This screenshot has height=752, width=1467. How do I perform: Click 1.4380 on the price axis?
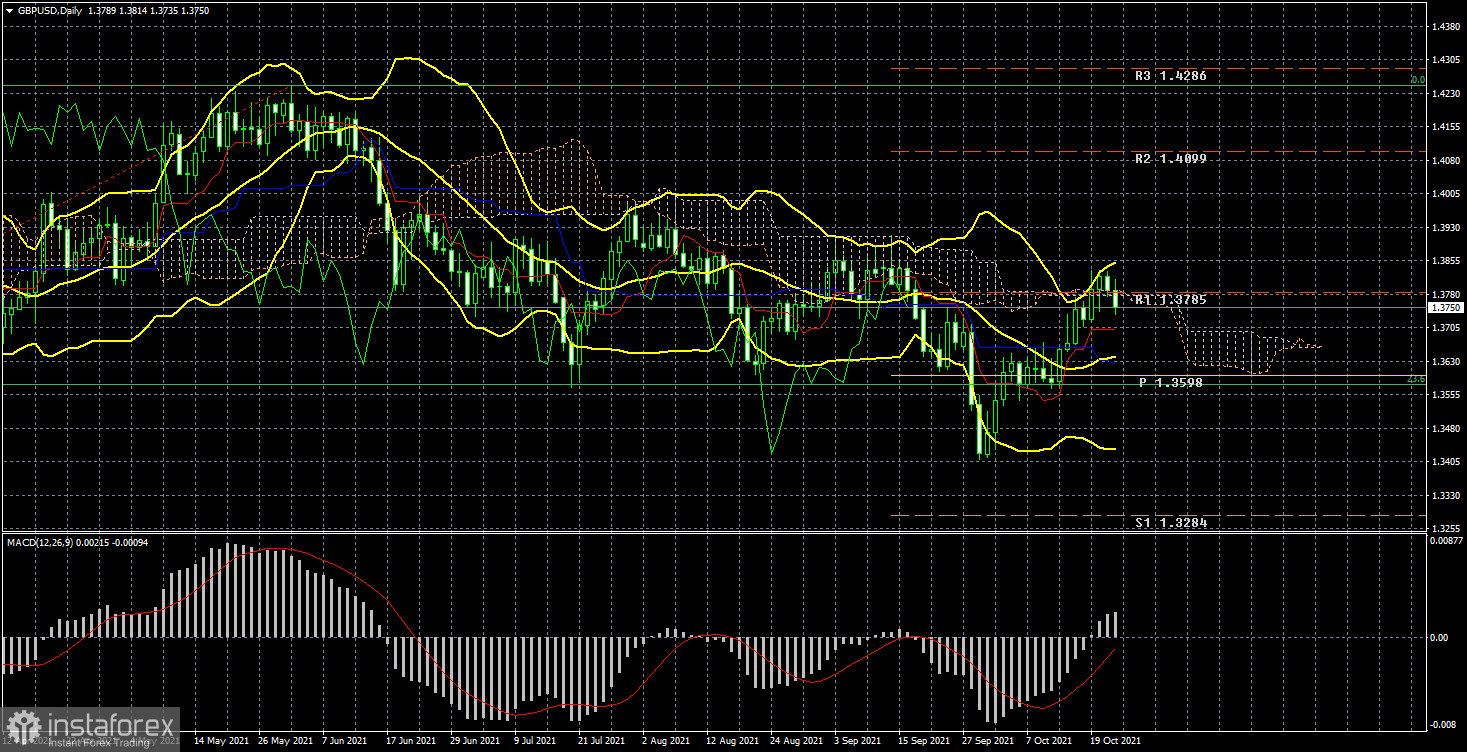pos(1446,26)
